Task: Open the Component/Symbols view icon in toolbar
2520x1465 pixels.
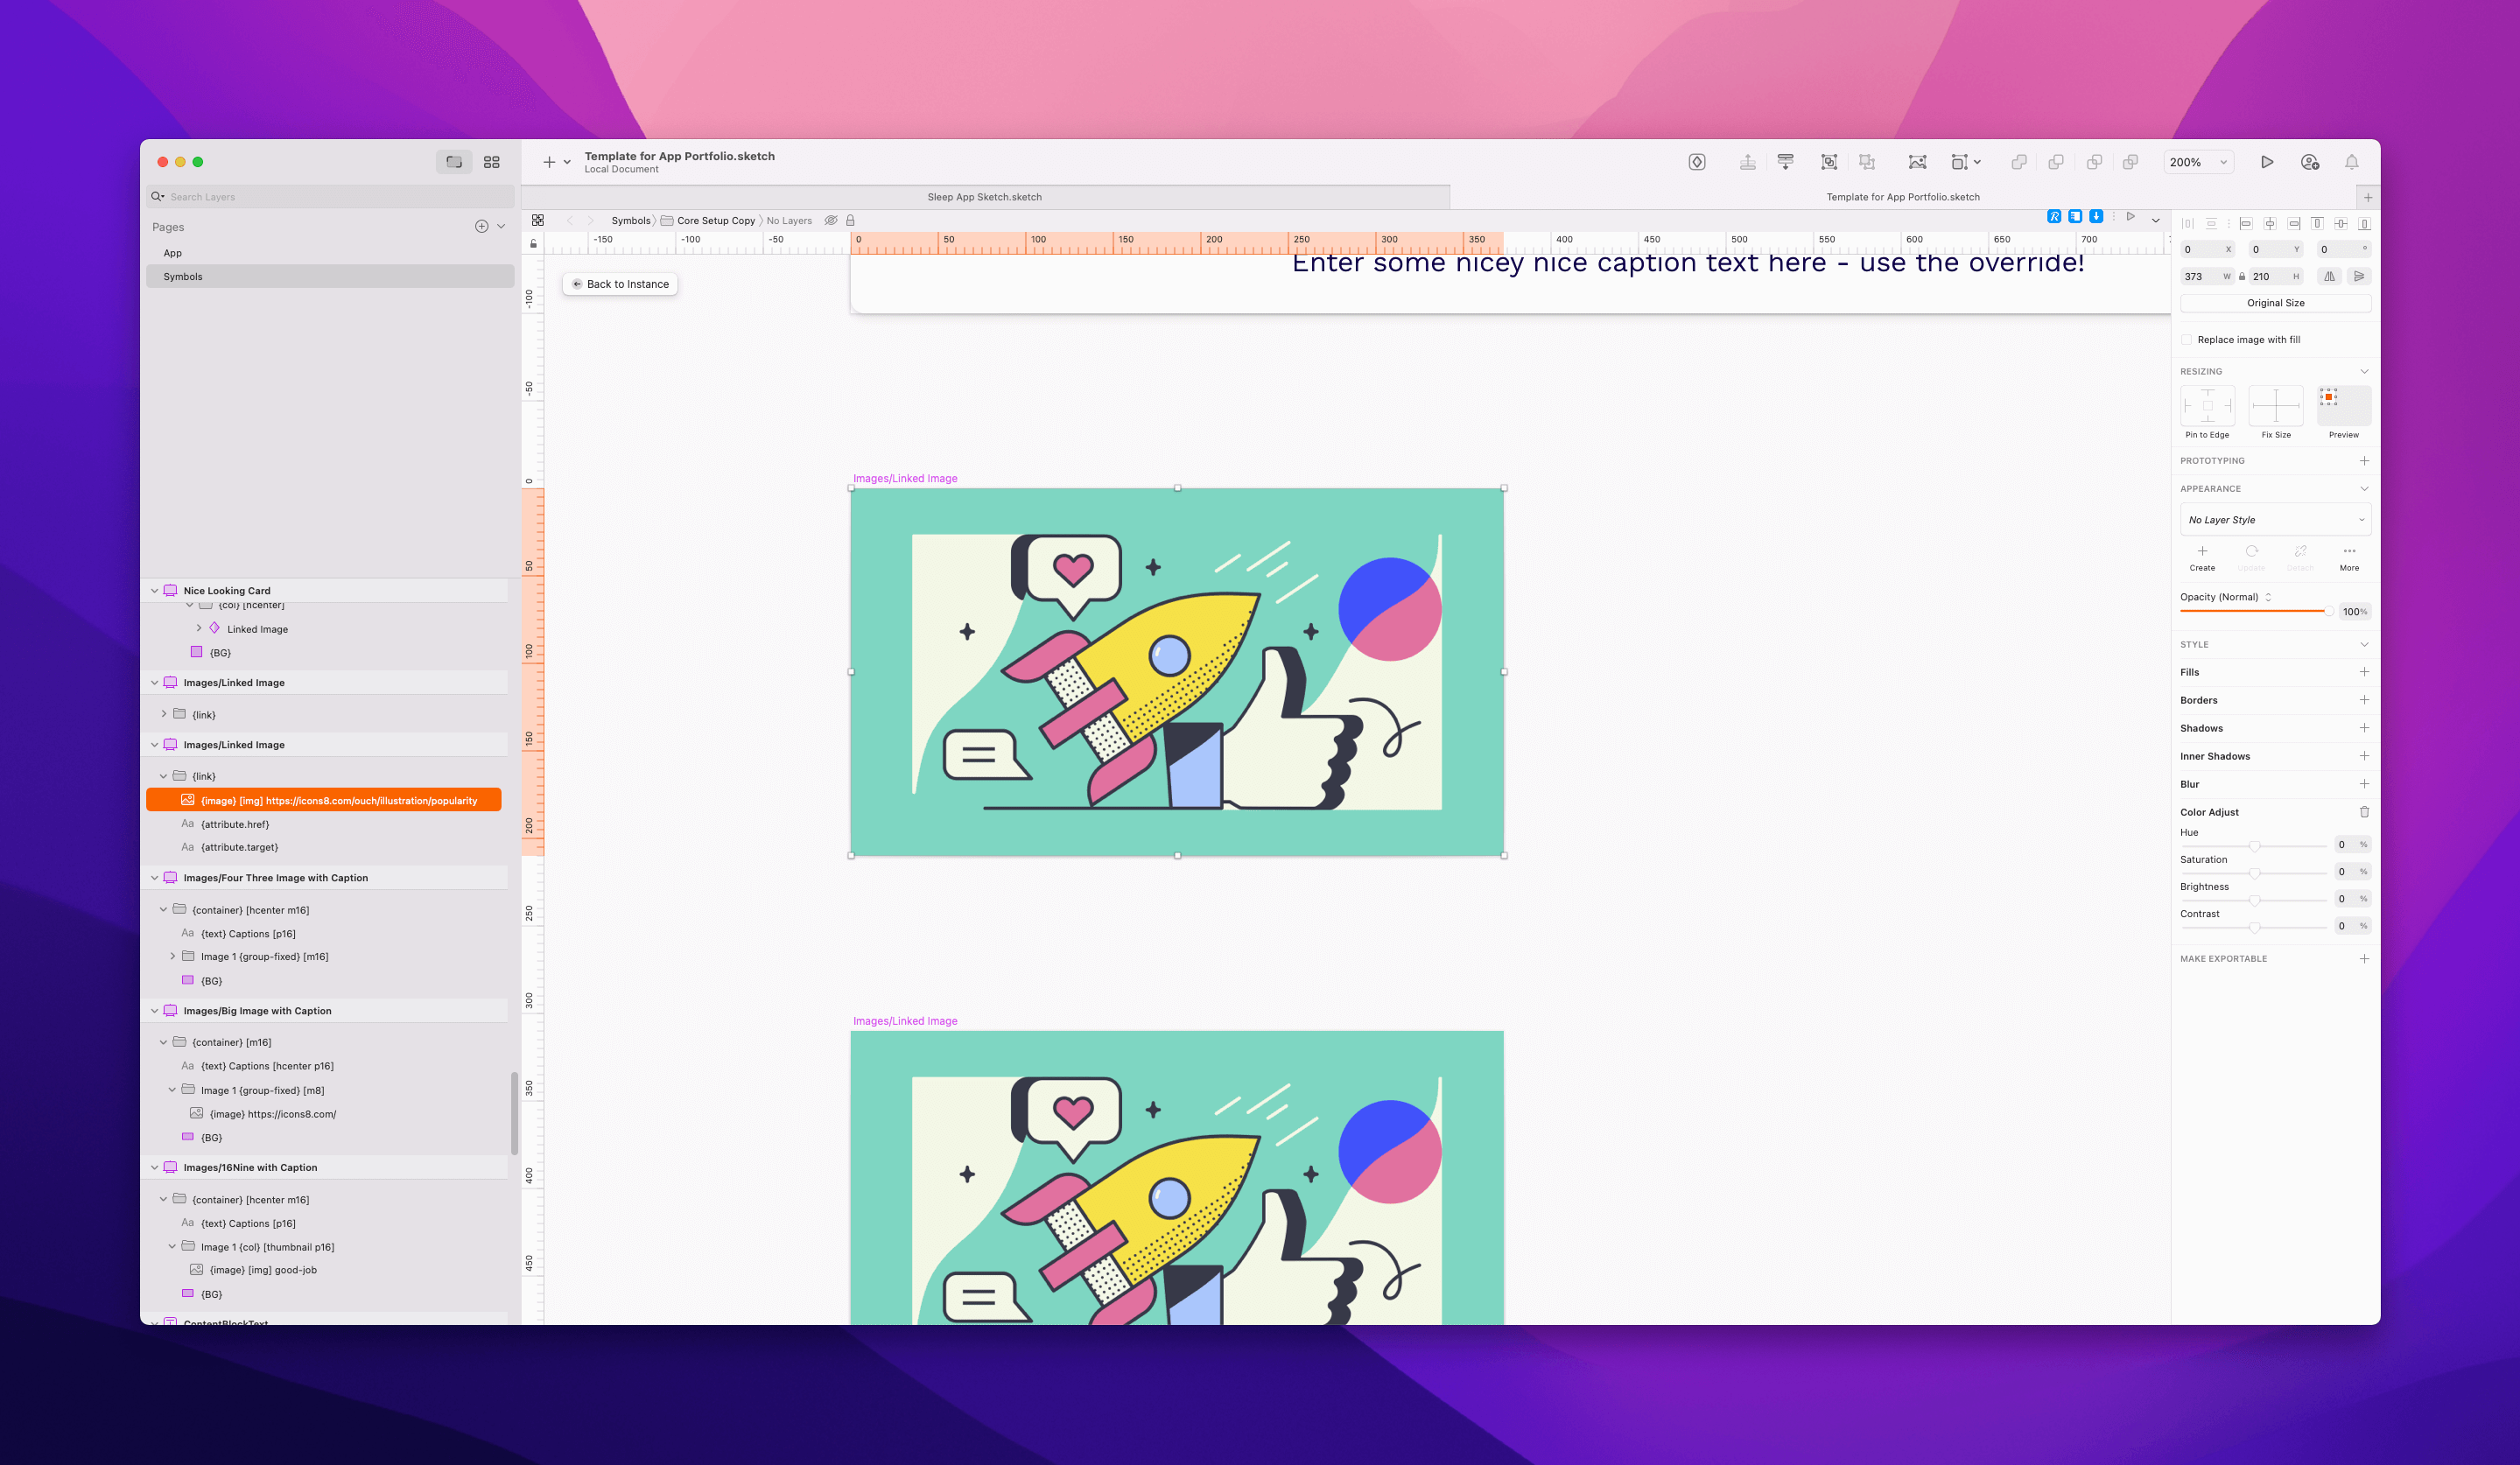Action: pyautogui.click(x=1697, y=161)
